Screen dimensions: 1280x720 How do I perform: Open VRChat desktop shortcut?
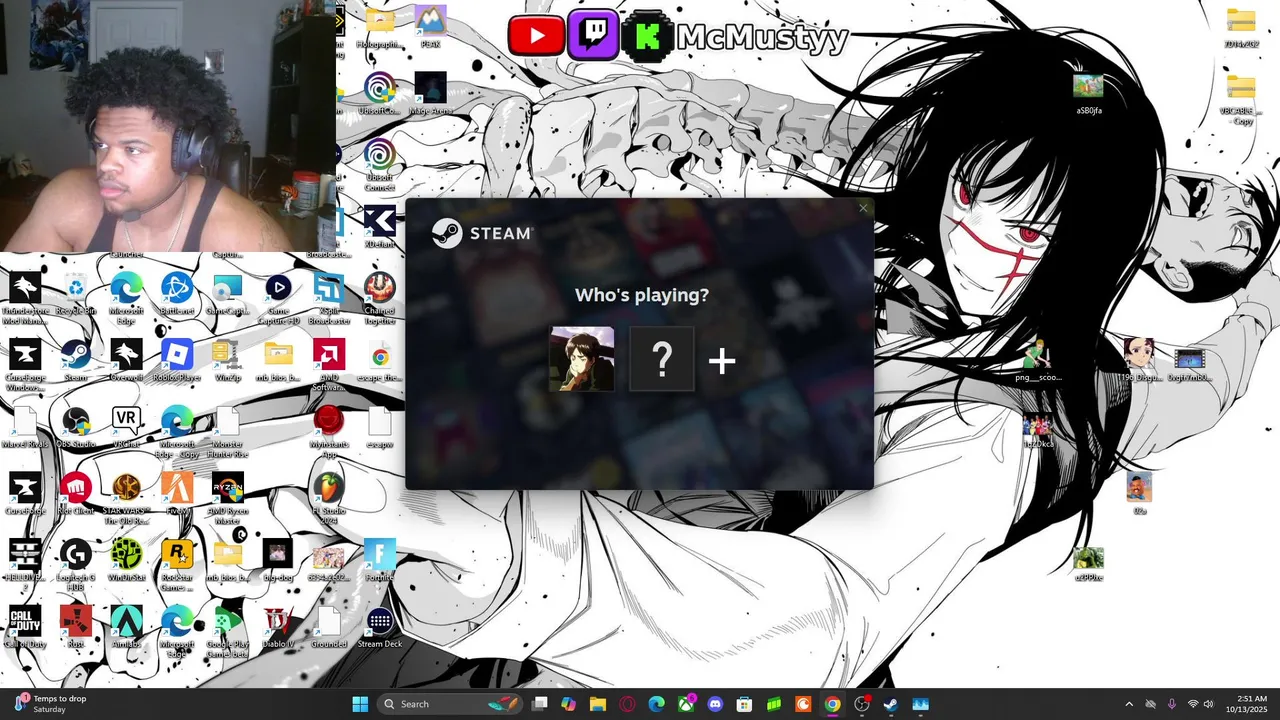[x=126, y=428]
